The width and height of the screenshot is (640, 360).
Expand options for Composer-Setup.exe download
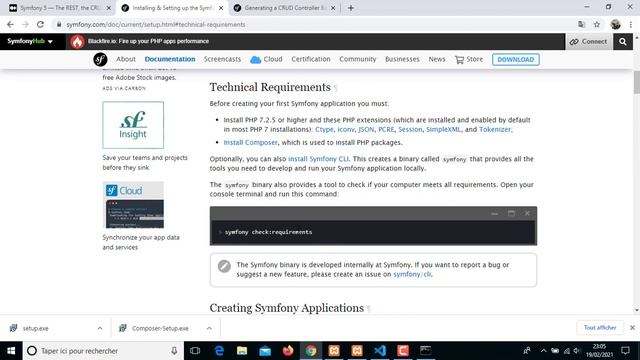point(209,328)
